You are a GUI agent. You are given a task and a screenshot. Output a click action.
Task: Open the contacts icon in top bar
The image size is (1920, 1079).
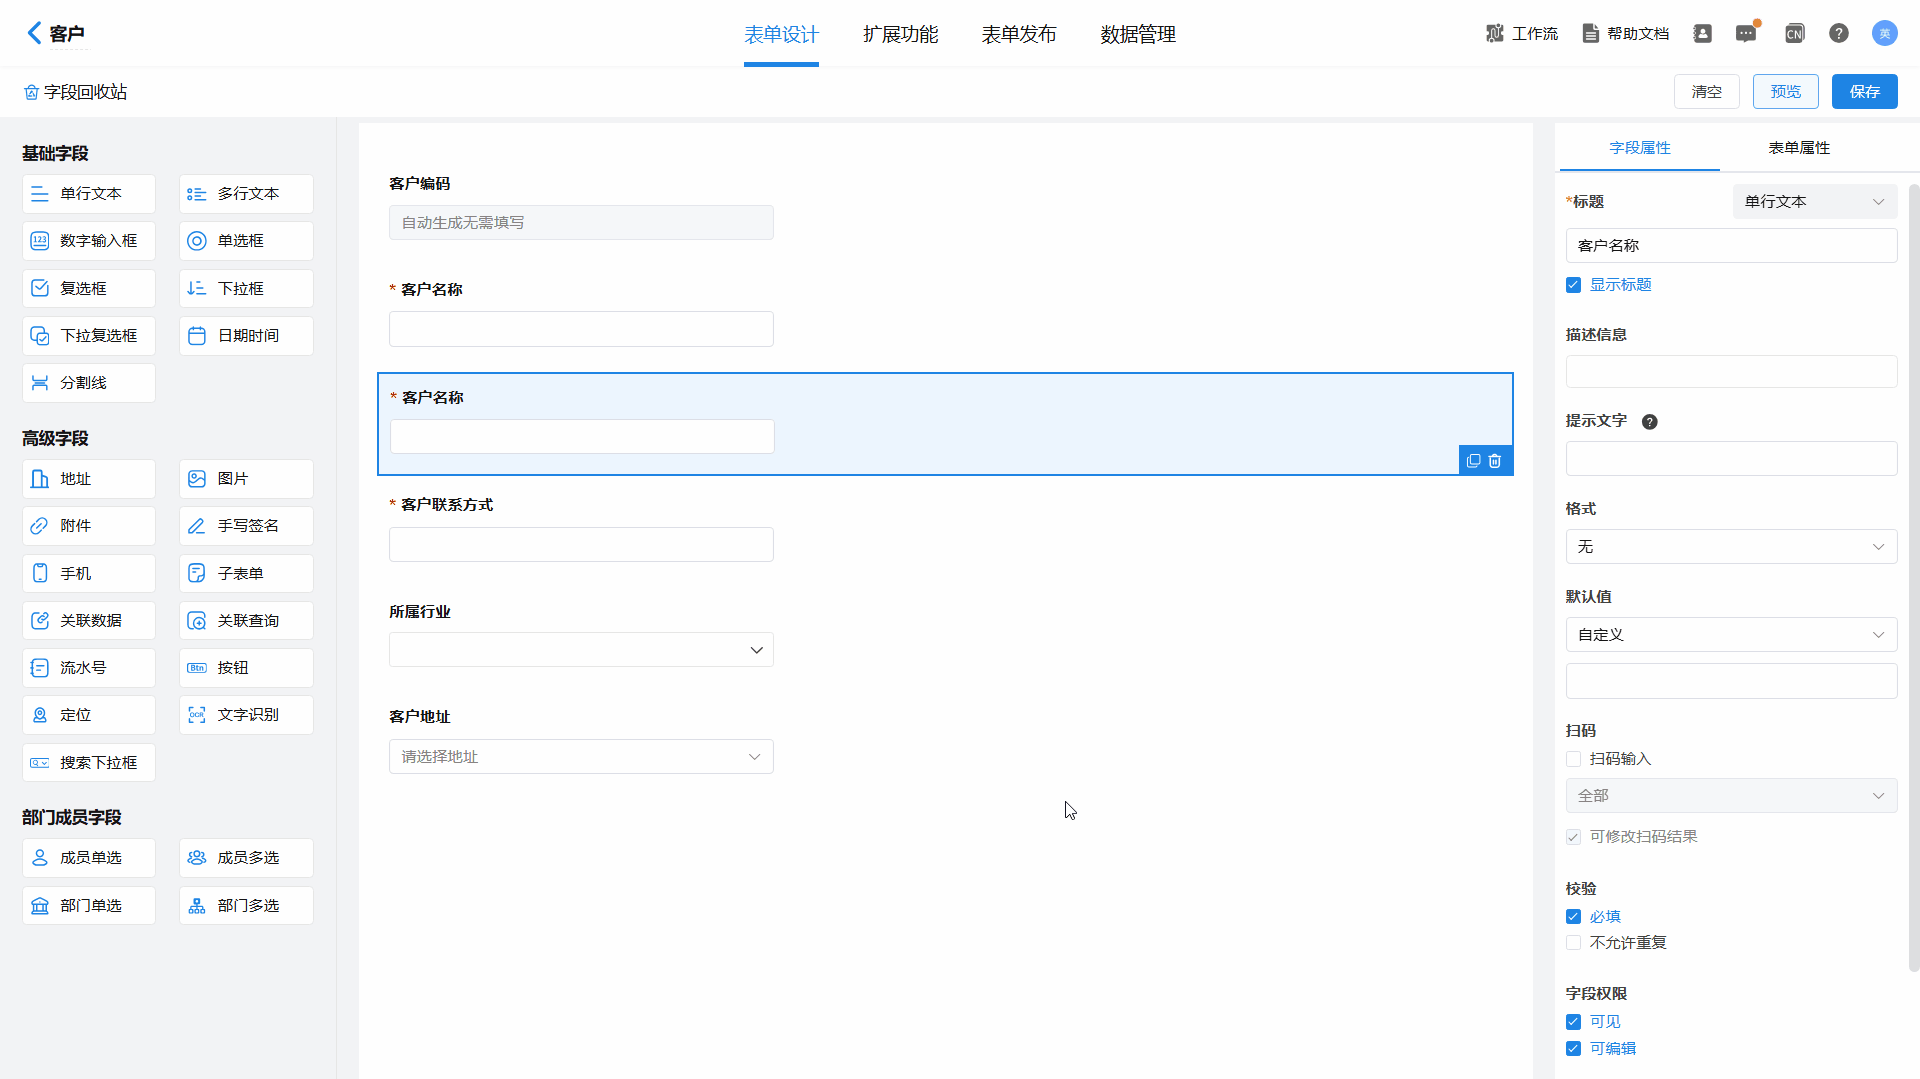point(1702,34)
